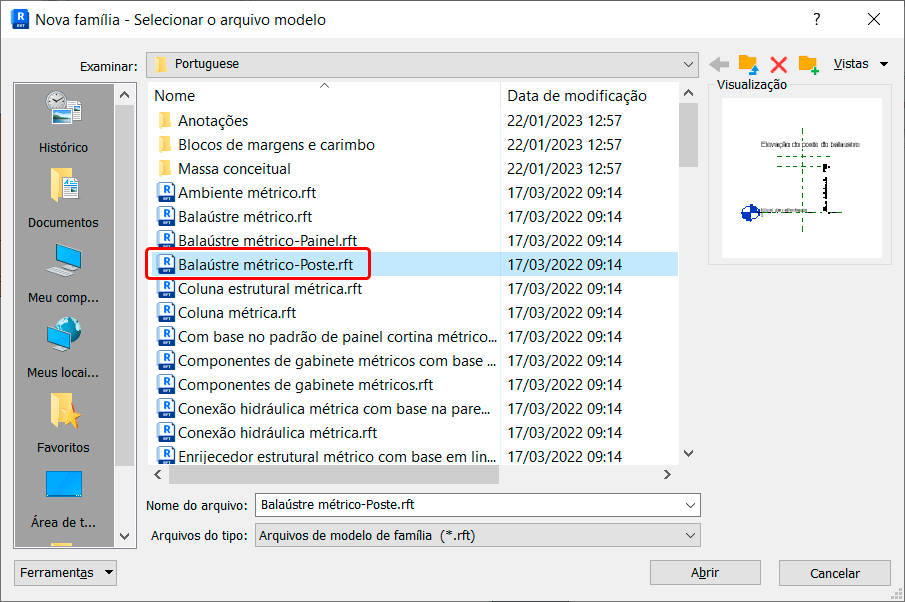Click the Abrir button

point(705,573)
